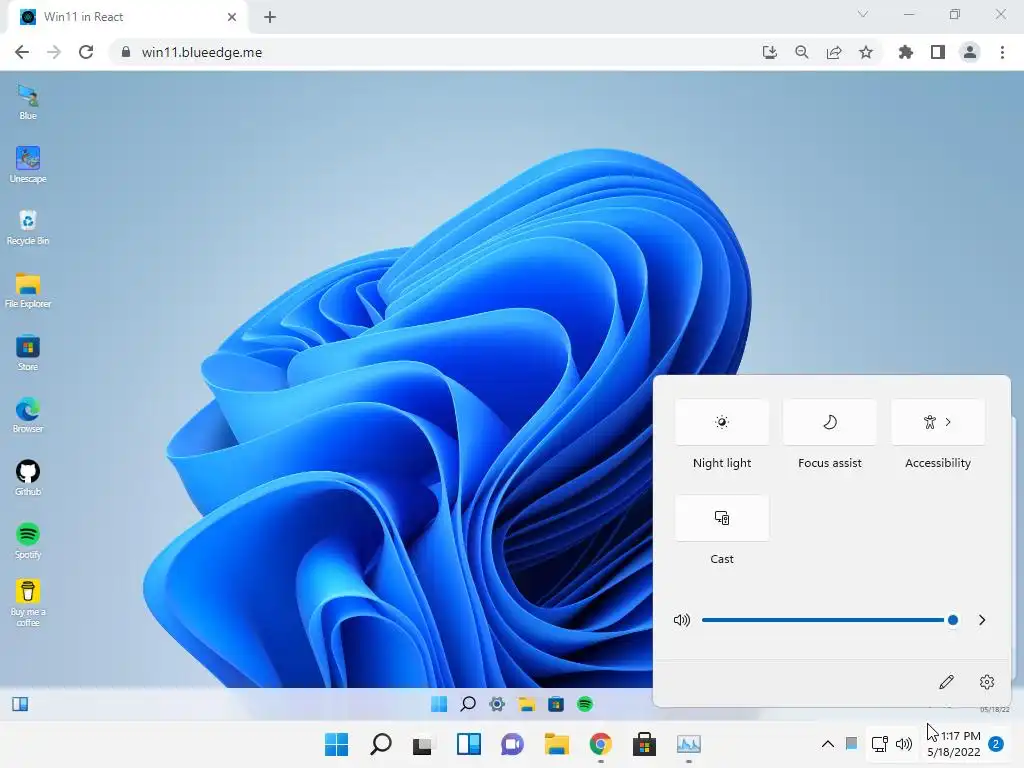Open Task View on the real taskbar

[x=423, y=744]
